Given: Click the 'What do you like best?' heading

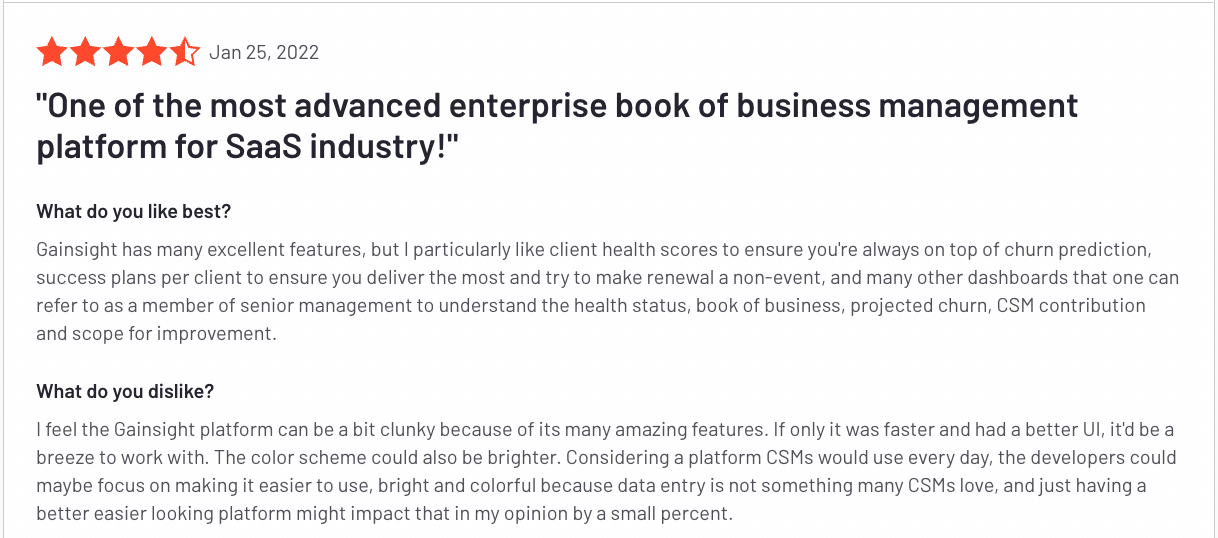Looking at the screenshot, I should [134, 212].
